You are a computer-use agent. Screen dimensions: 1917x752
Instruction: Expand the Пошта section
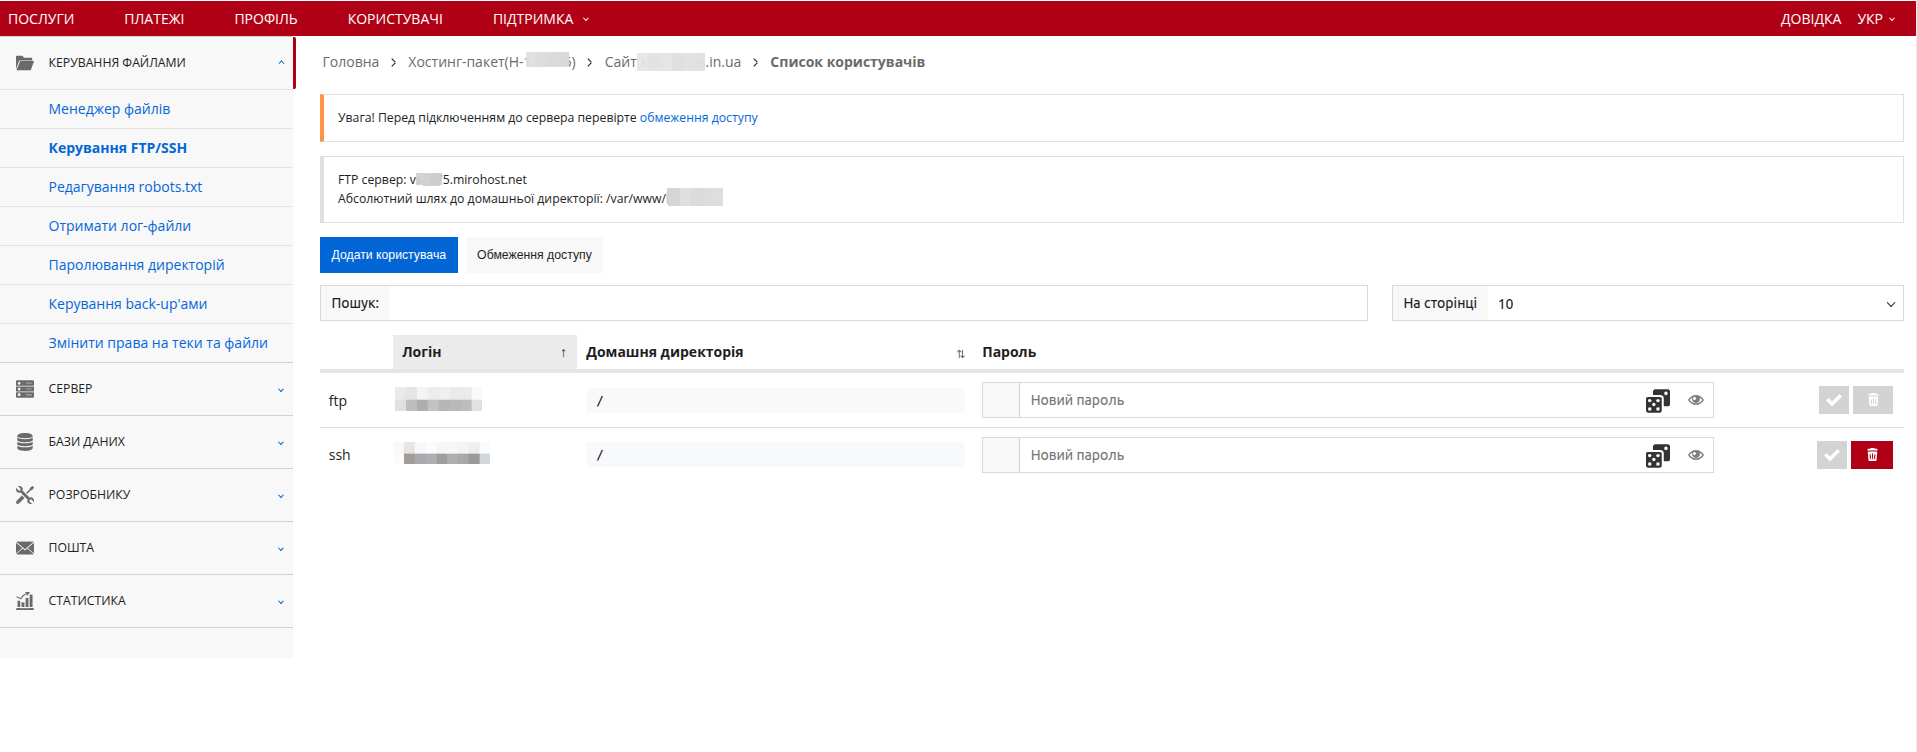click(x=281, y=549)
